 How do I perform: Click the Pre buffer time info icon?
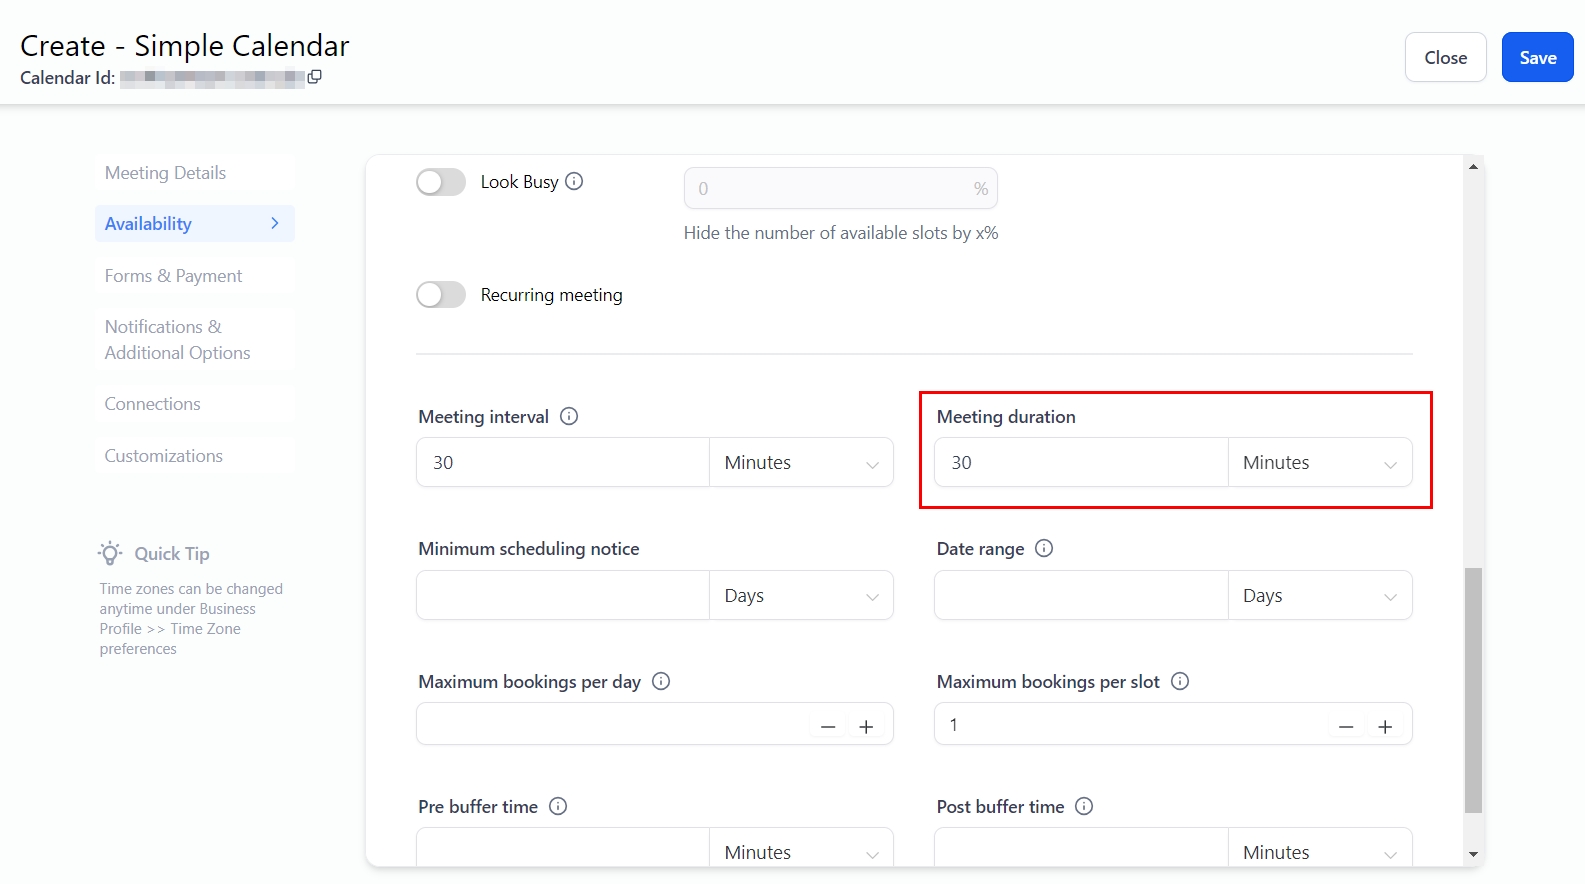pos(558,806)
